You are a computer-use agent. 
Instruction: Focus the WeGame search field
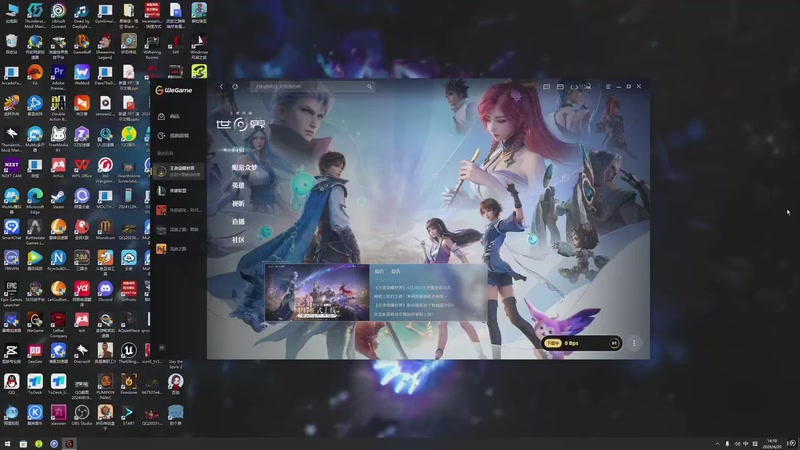point(312,87)
